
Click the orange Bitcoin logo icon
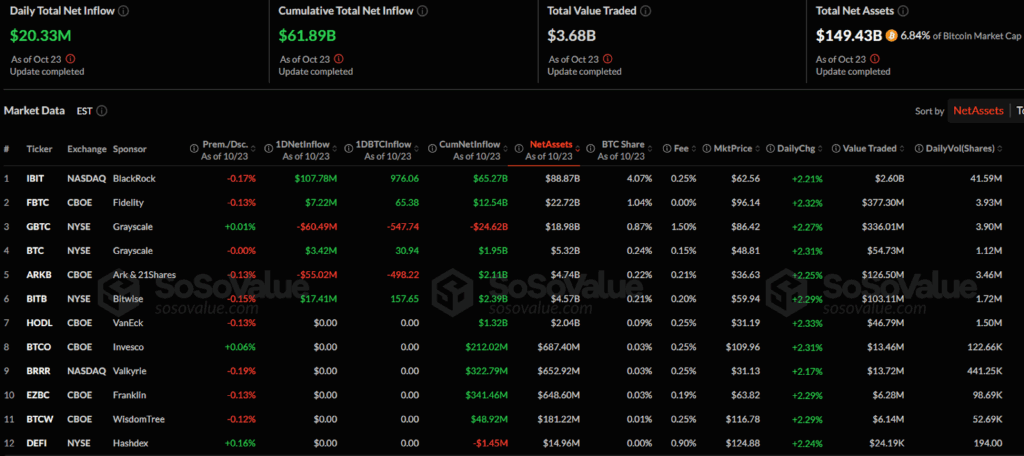coord(891,35)
